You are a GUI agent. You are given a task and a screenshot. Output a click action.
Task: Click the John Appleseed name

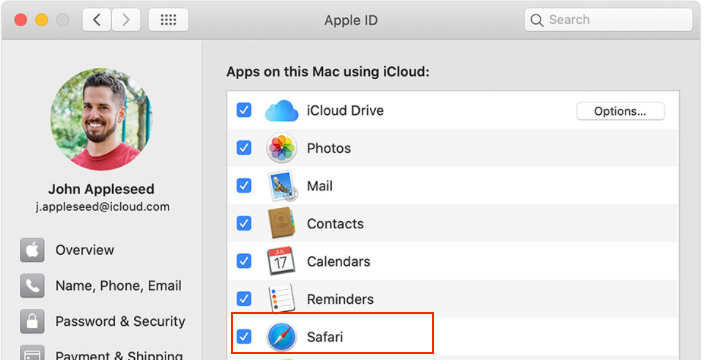pyautogui.click(x=101, y=189)
